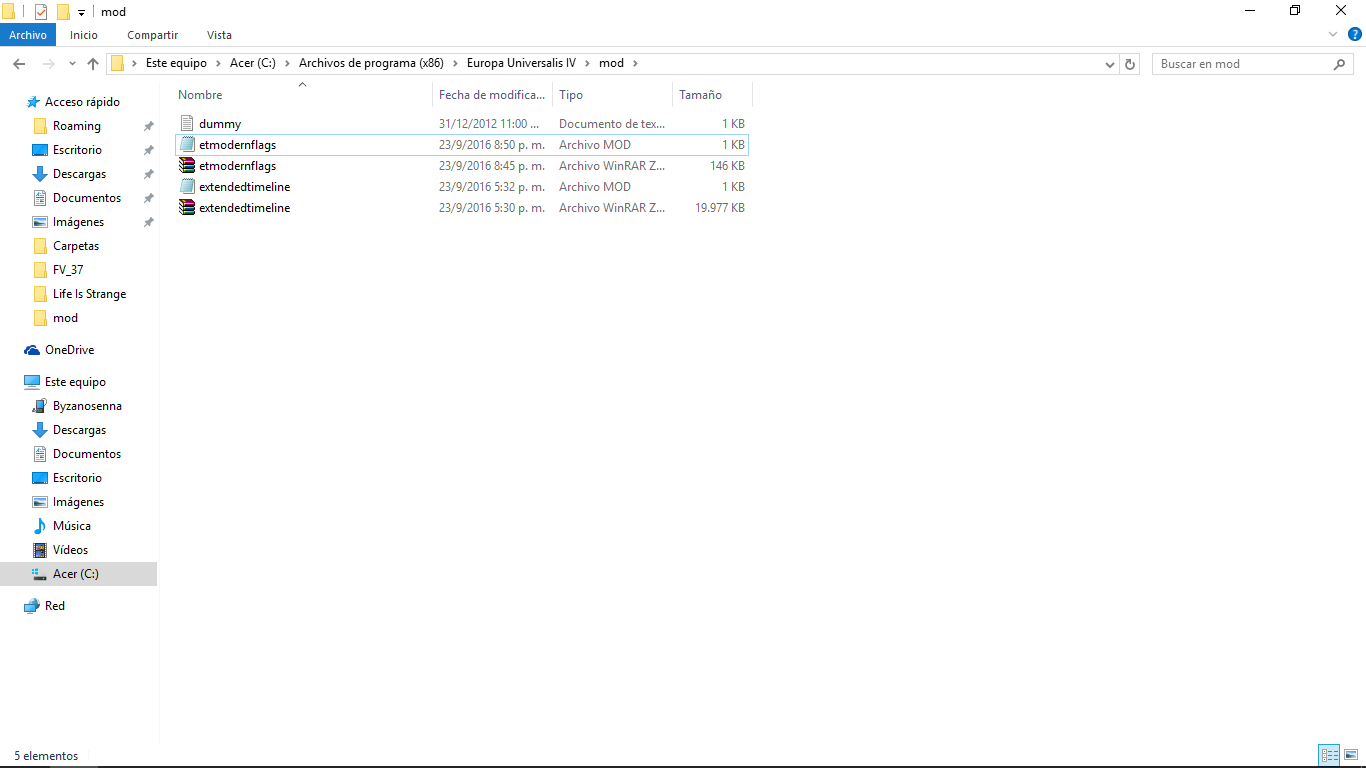The height and width of the screenshot is (768, 1366).
Task: Select the etmodernflags Archivo MOD file
Action: coord(462,145)
